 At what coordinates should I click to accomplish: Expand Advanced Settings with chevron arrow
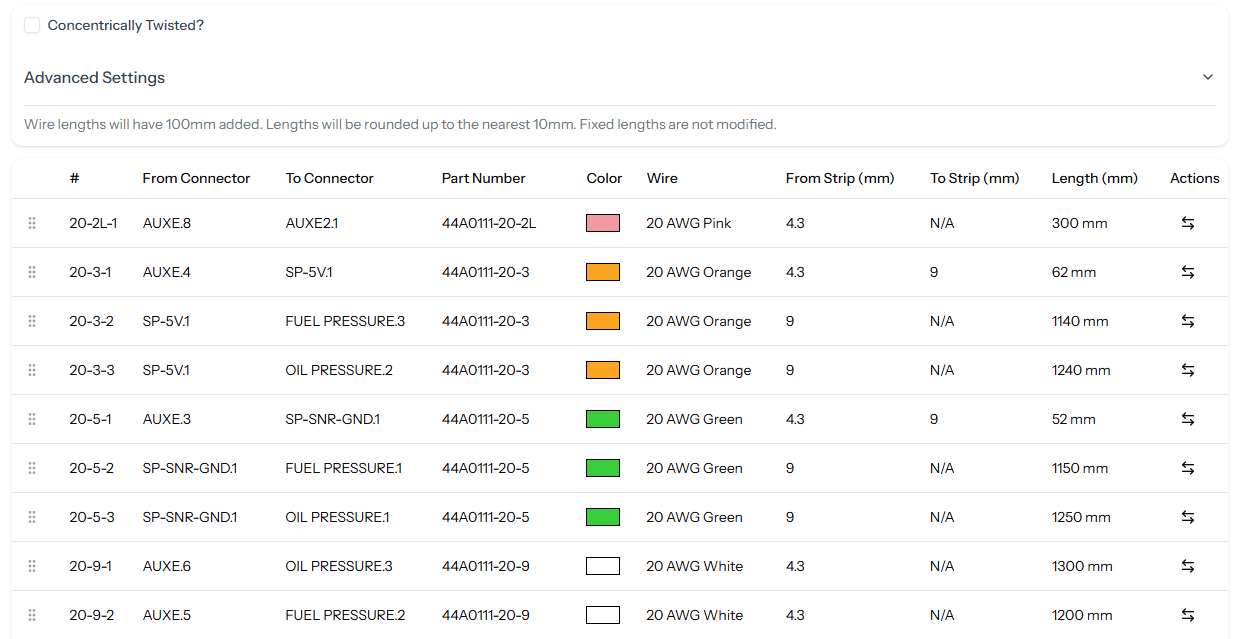(1207, 77)
